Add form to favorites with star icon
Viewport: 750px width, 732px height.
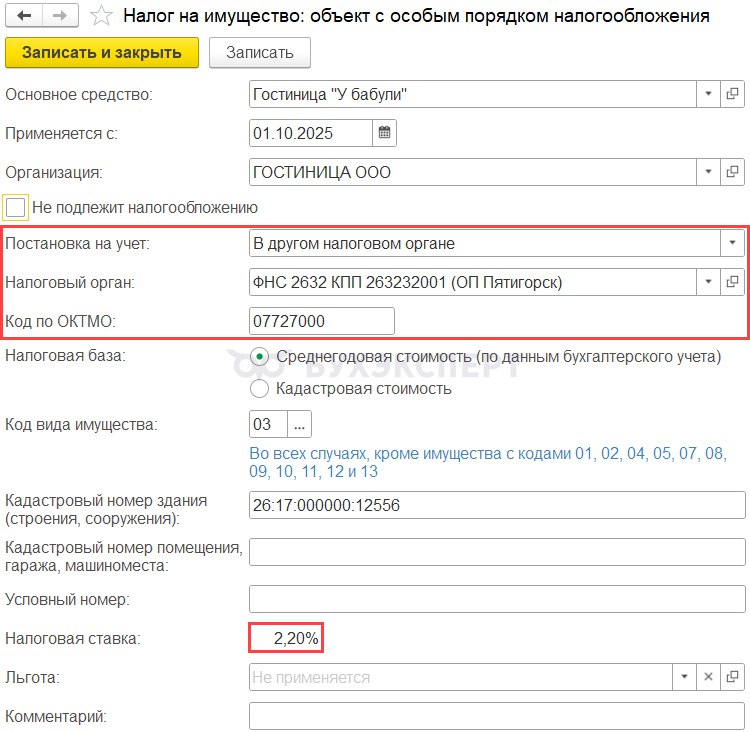pos(101,16)
